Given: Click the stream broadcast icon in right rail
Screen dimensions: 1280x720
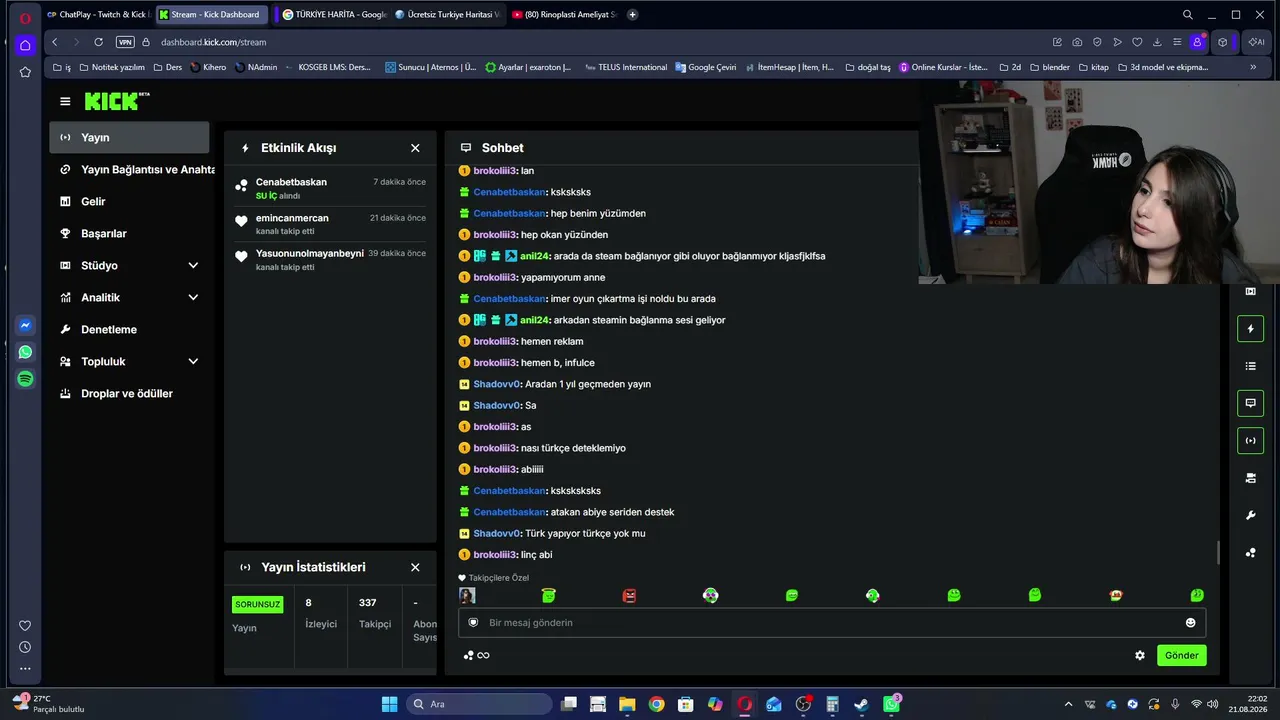Looking at the screenshot, I should point(1250,440).
